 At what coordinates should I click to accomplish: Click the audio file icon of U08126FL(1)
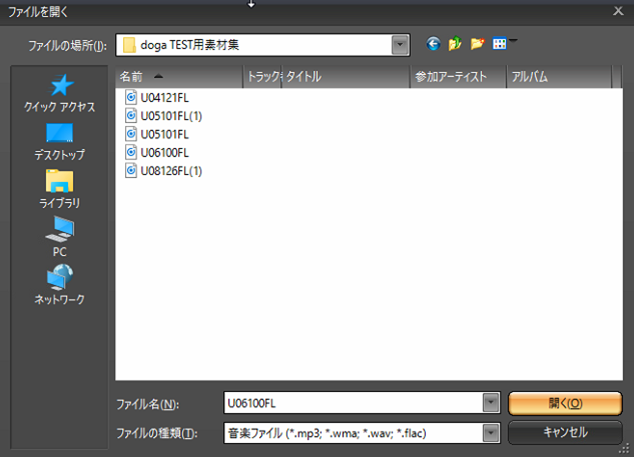click(x=131, y=171)
